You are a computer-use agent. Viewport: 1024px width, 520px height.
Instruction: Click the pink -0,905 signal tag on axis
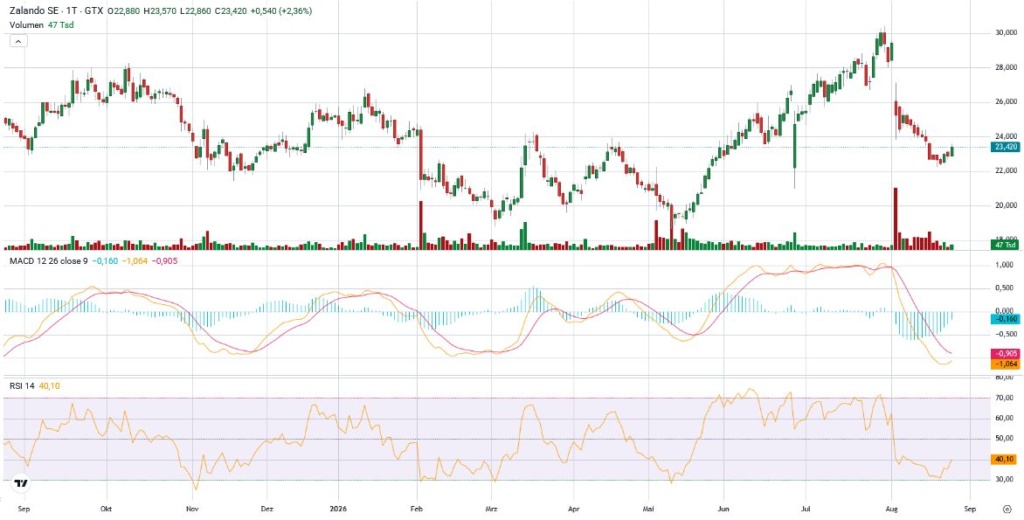point(1005,353)
